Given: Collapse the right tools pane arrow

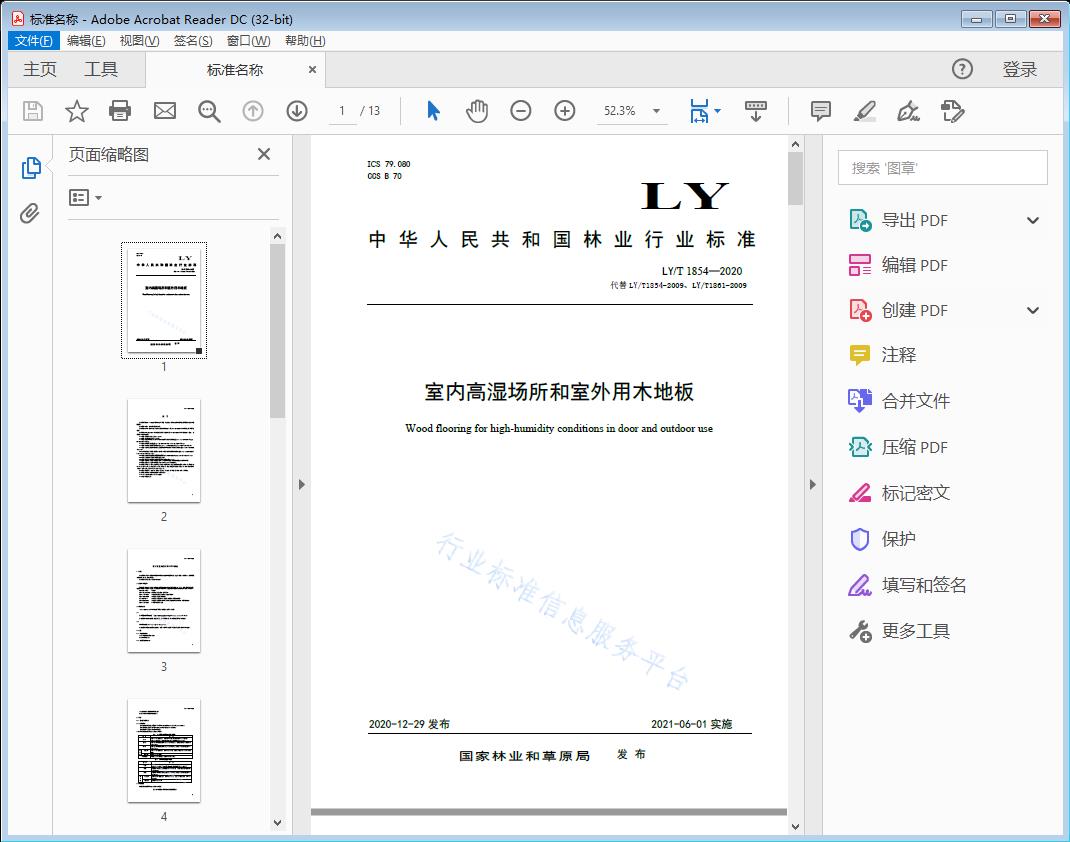Looking at the screenshot, I should tap(812, 485).
